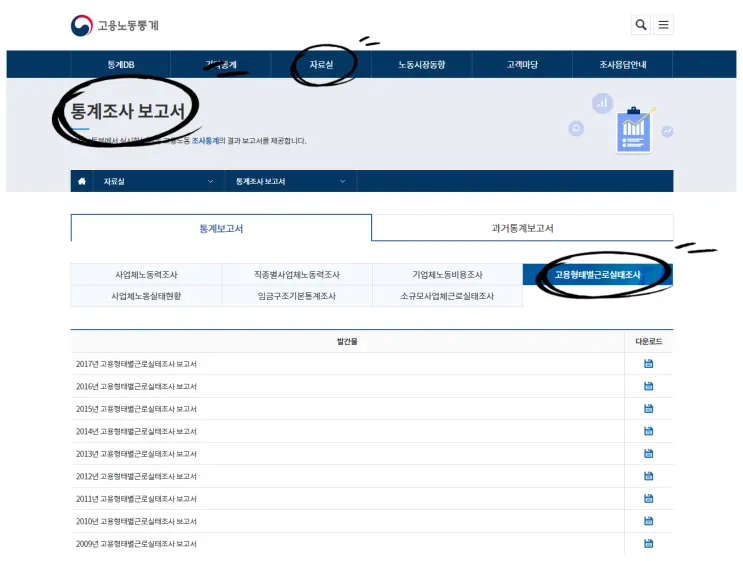The image size is (743, 561).
Task: Follow the 조사통계 link in description
Action: [205, 141]
